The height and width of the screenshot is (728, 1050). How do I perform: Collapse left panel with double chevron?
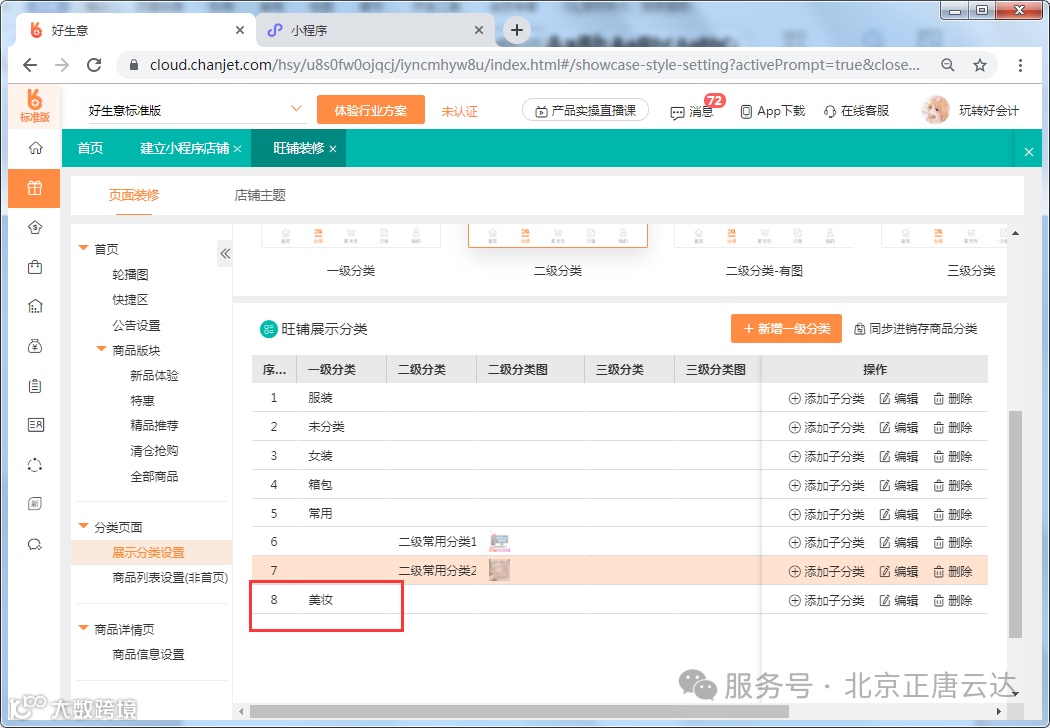pos(225,253)
